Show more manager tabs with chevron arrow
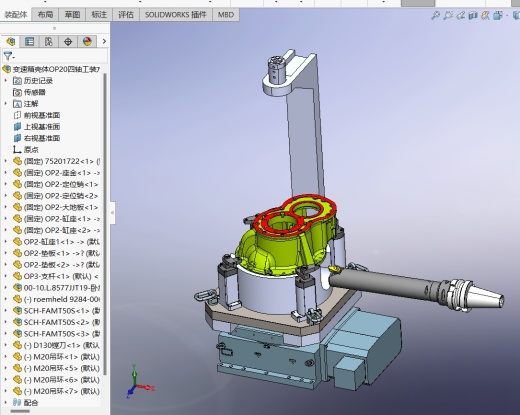Image resolution: width=520 pixels, height=415 pixels. coord(104,41)
